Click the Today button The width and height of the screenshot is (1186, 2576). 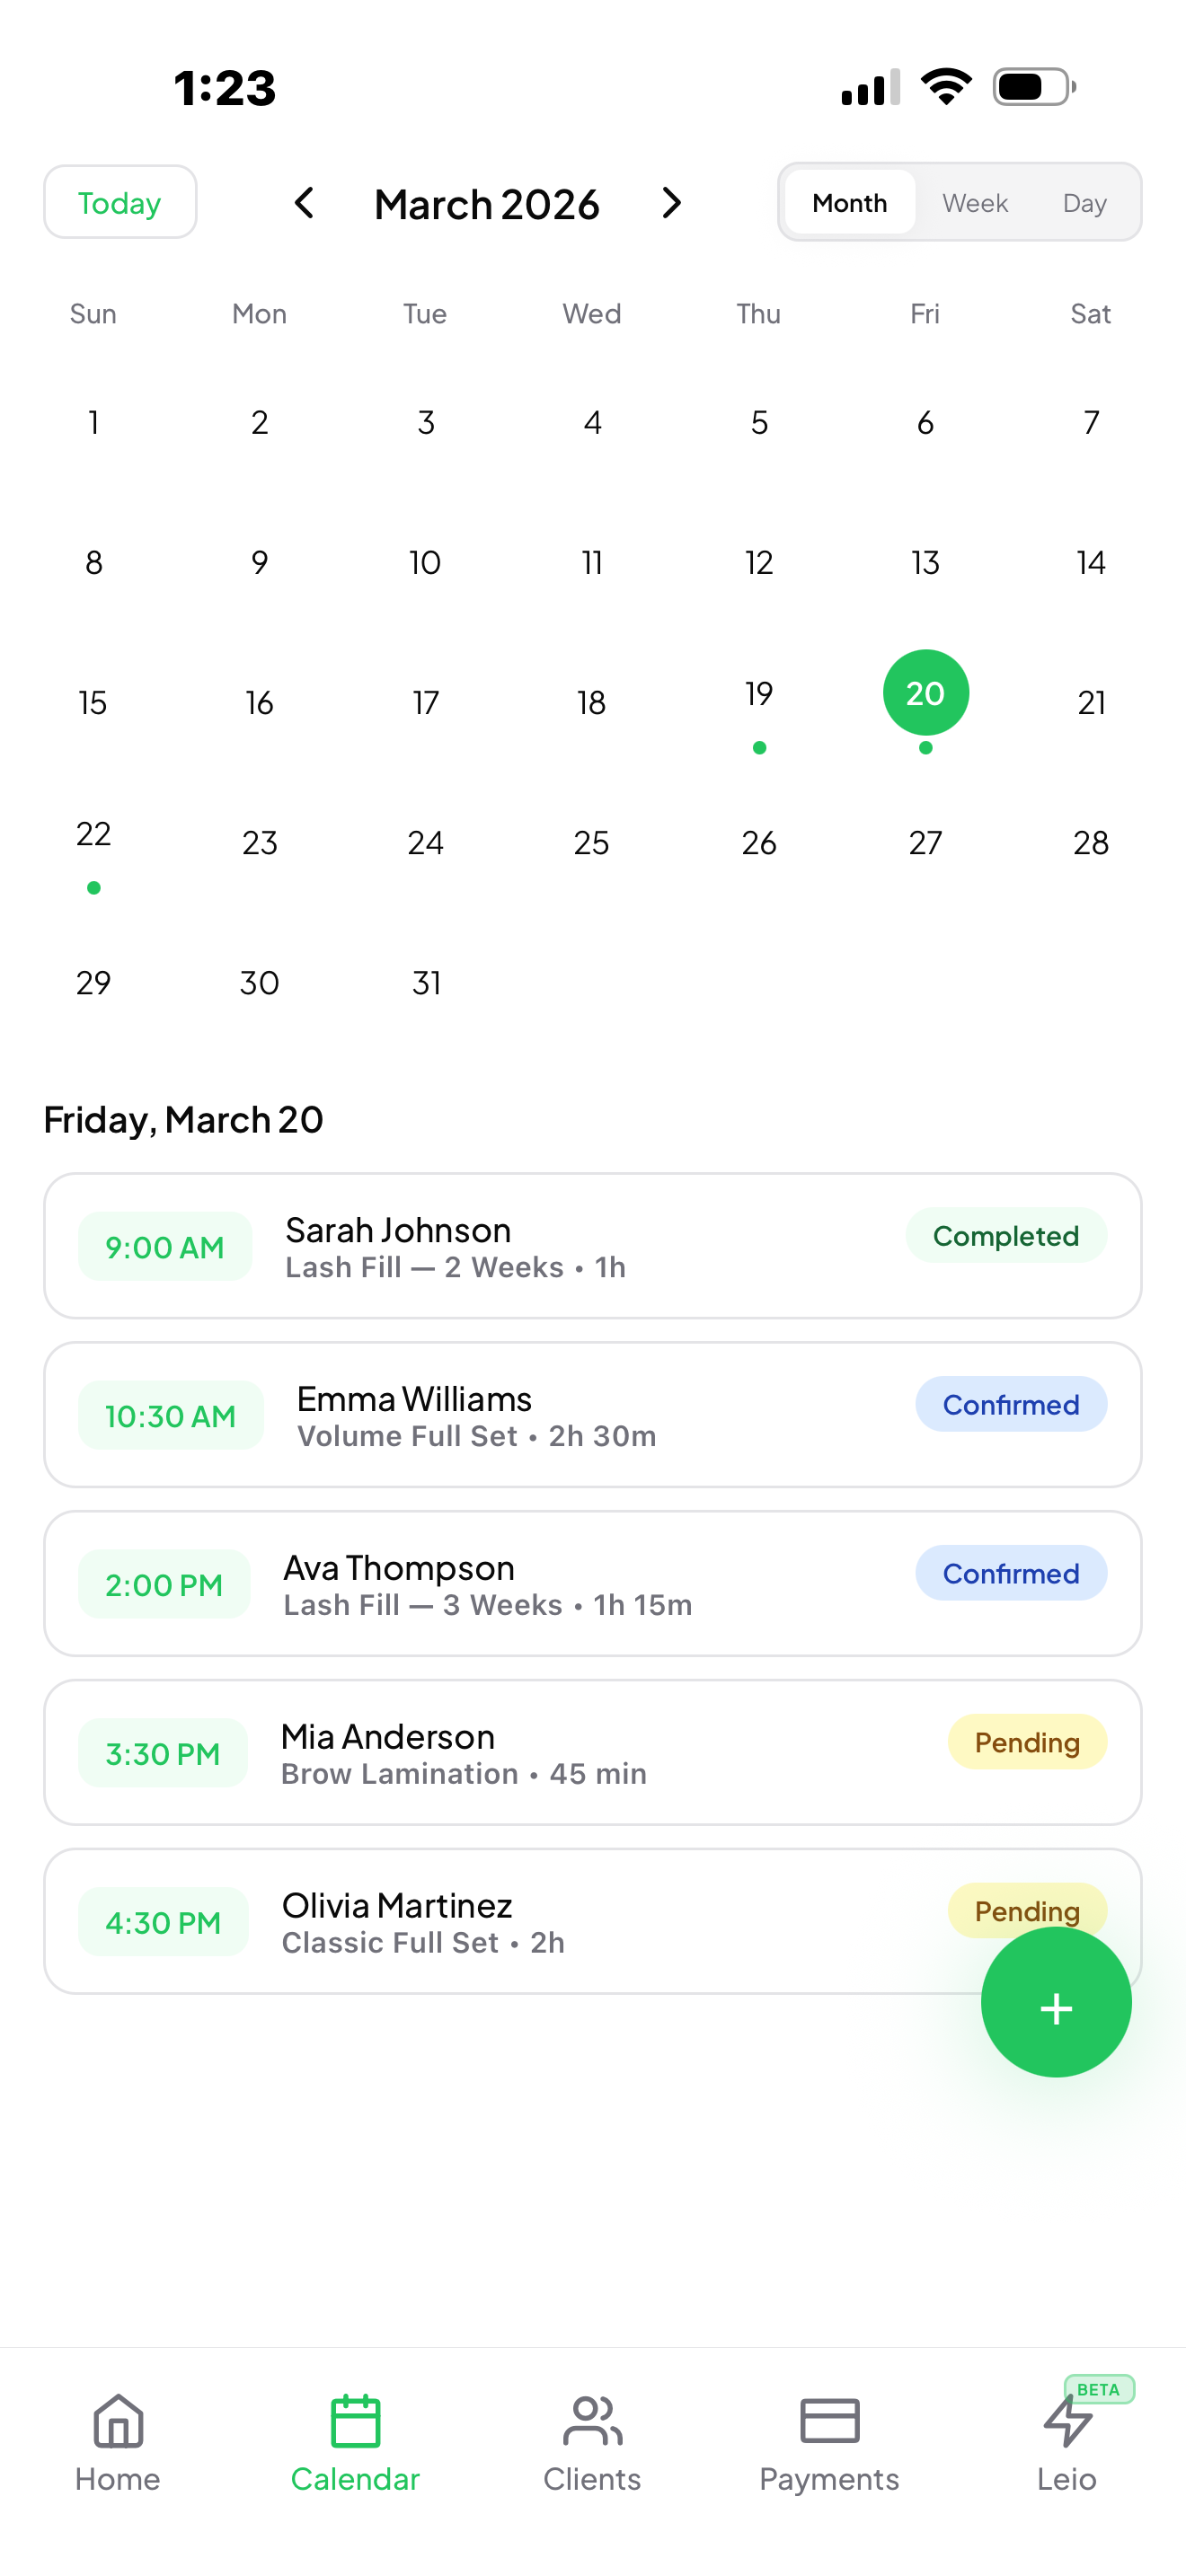[120, 203]
